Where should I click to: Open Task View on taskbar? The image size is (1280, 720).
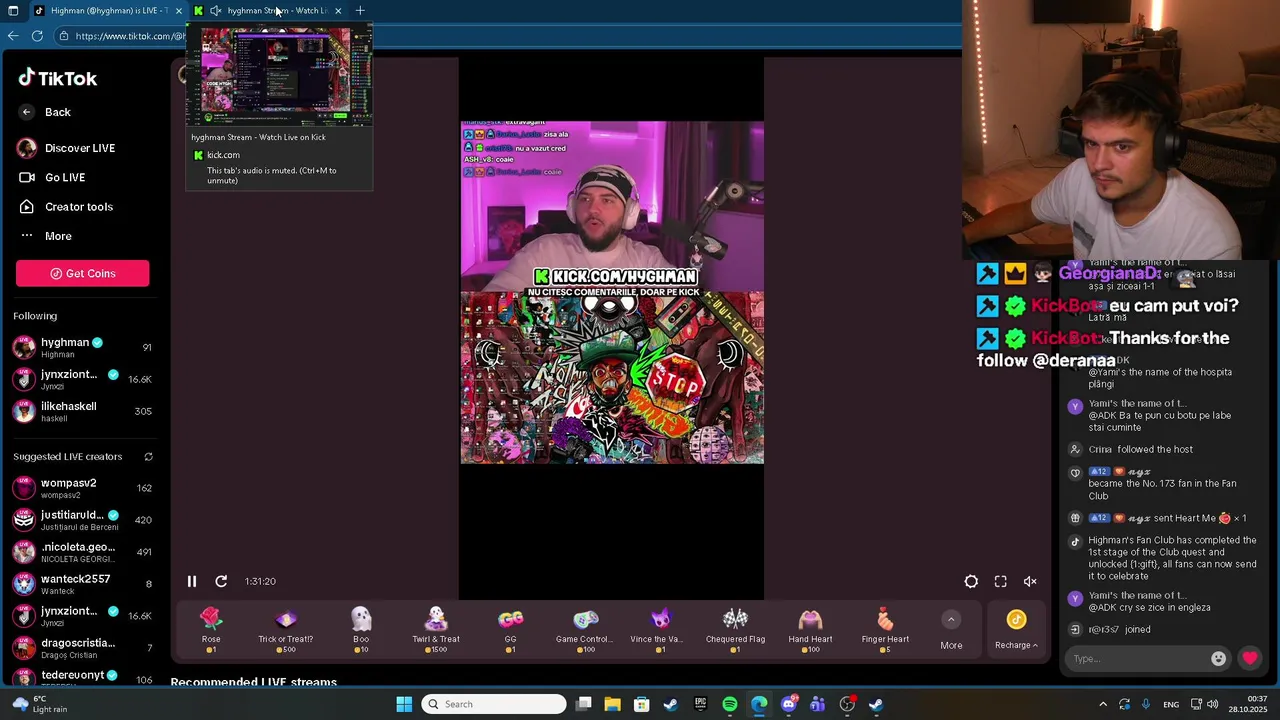coord(584,704)
